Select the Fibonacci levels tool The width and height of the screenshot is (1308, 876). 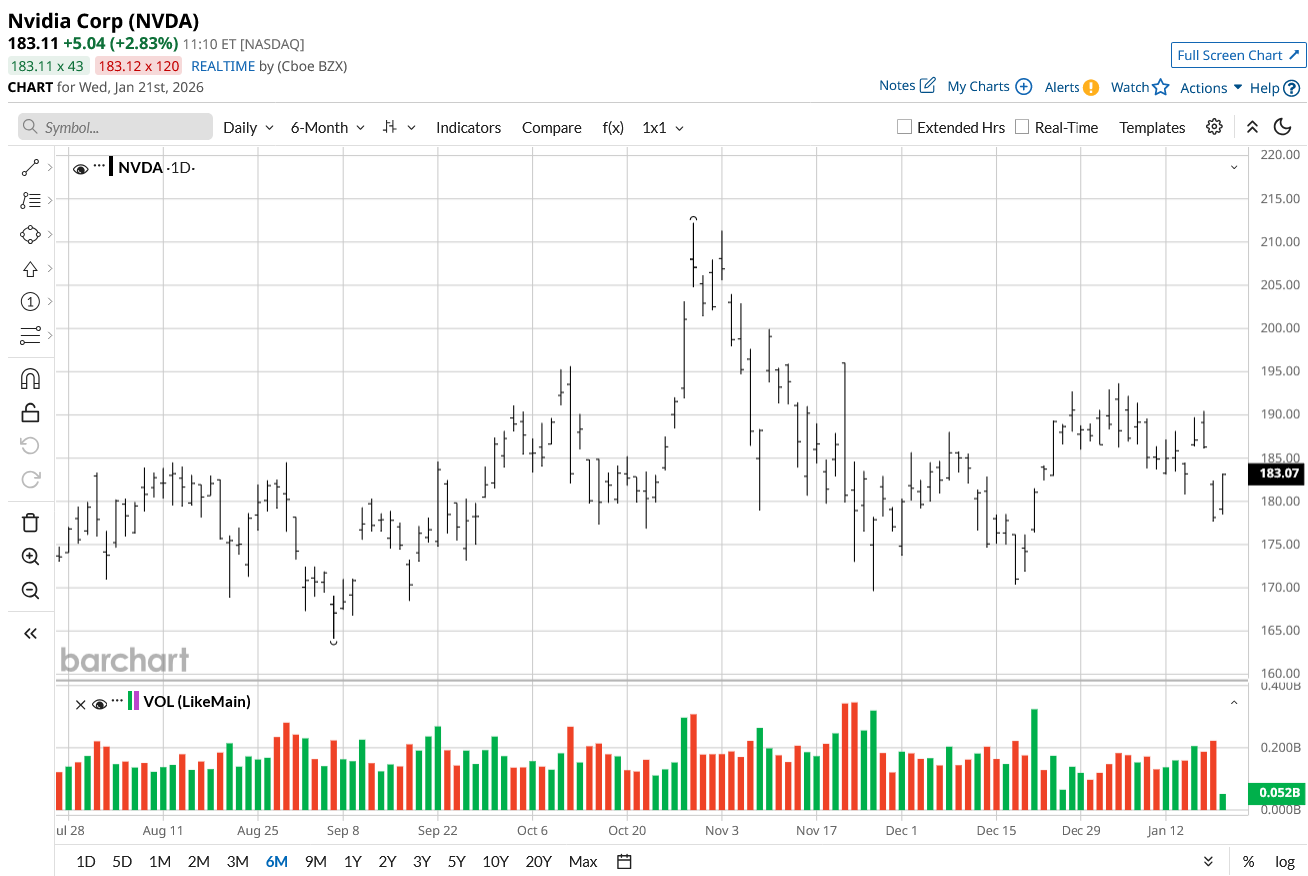30,200
